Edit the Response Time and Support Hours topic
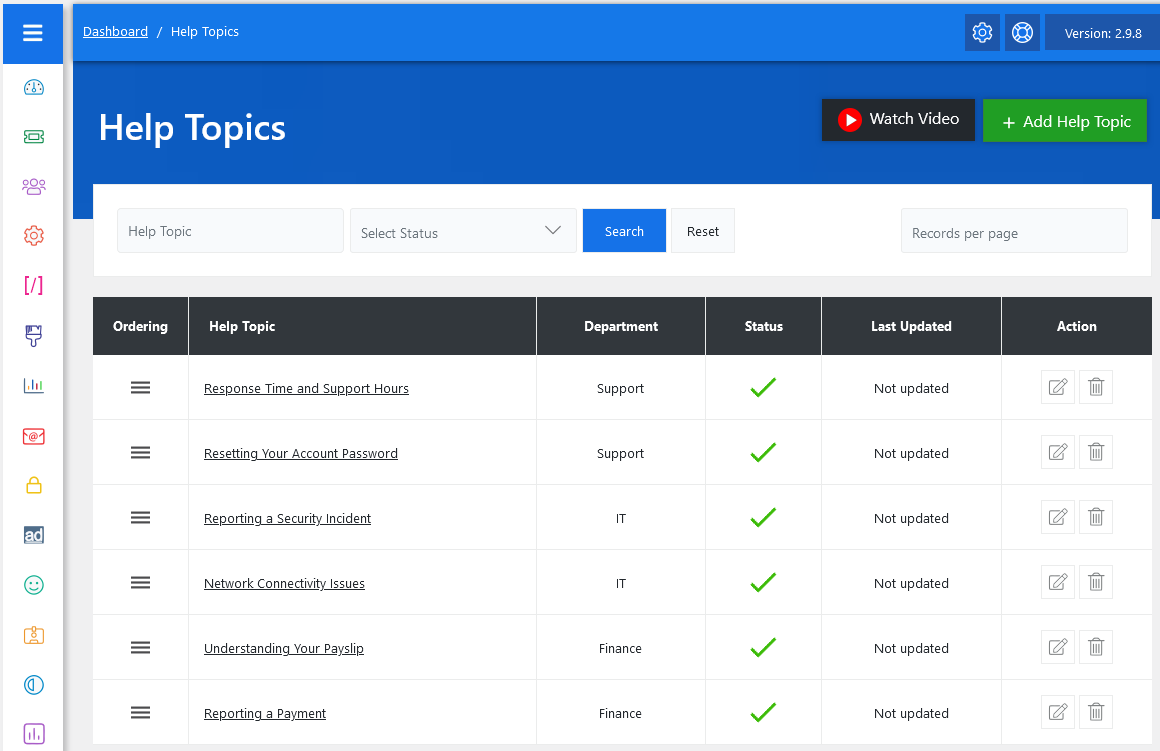This screenshot has height=751, width=1160. 1057,387
